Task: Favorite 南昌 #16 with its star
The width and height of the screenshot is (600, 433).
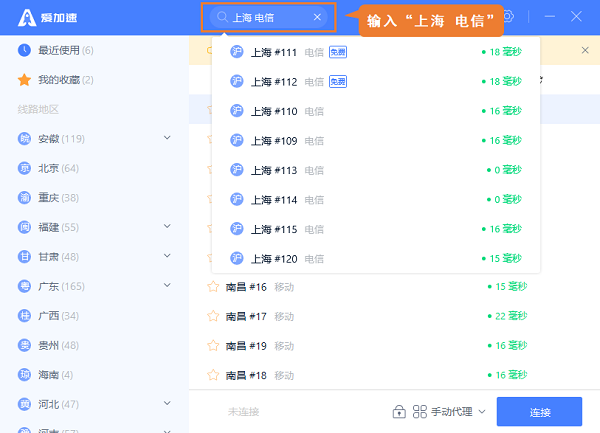Action: (x=213, y=286)
